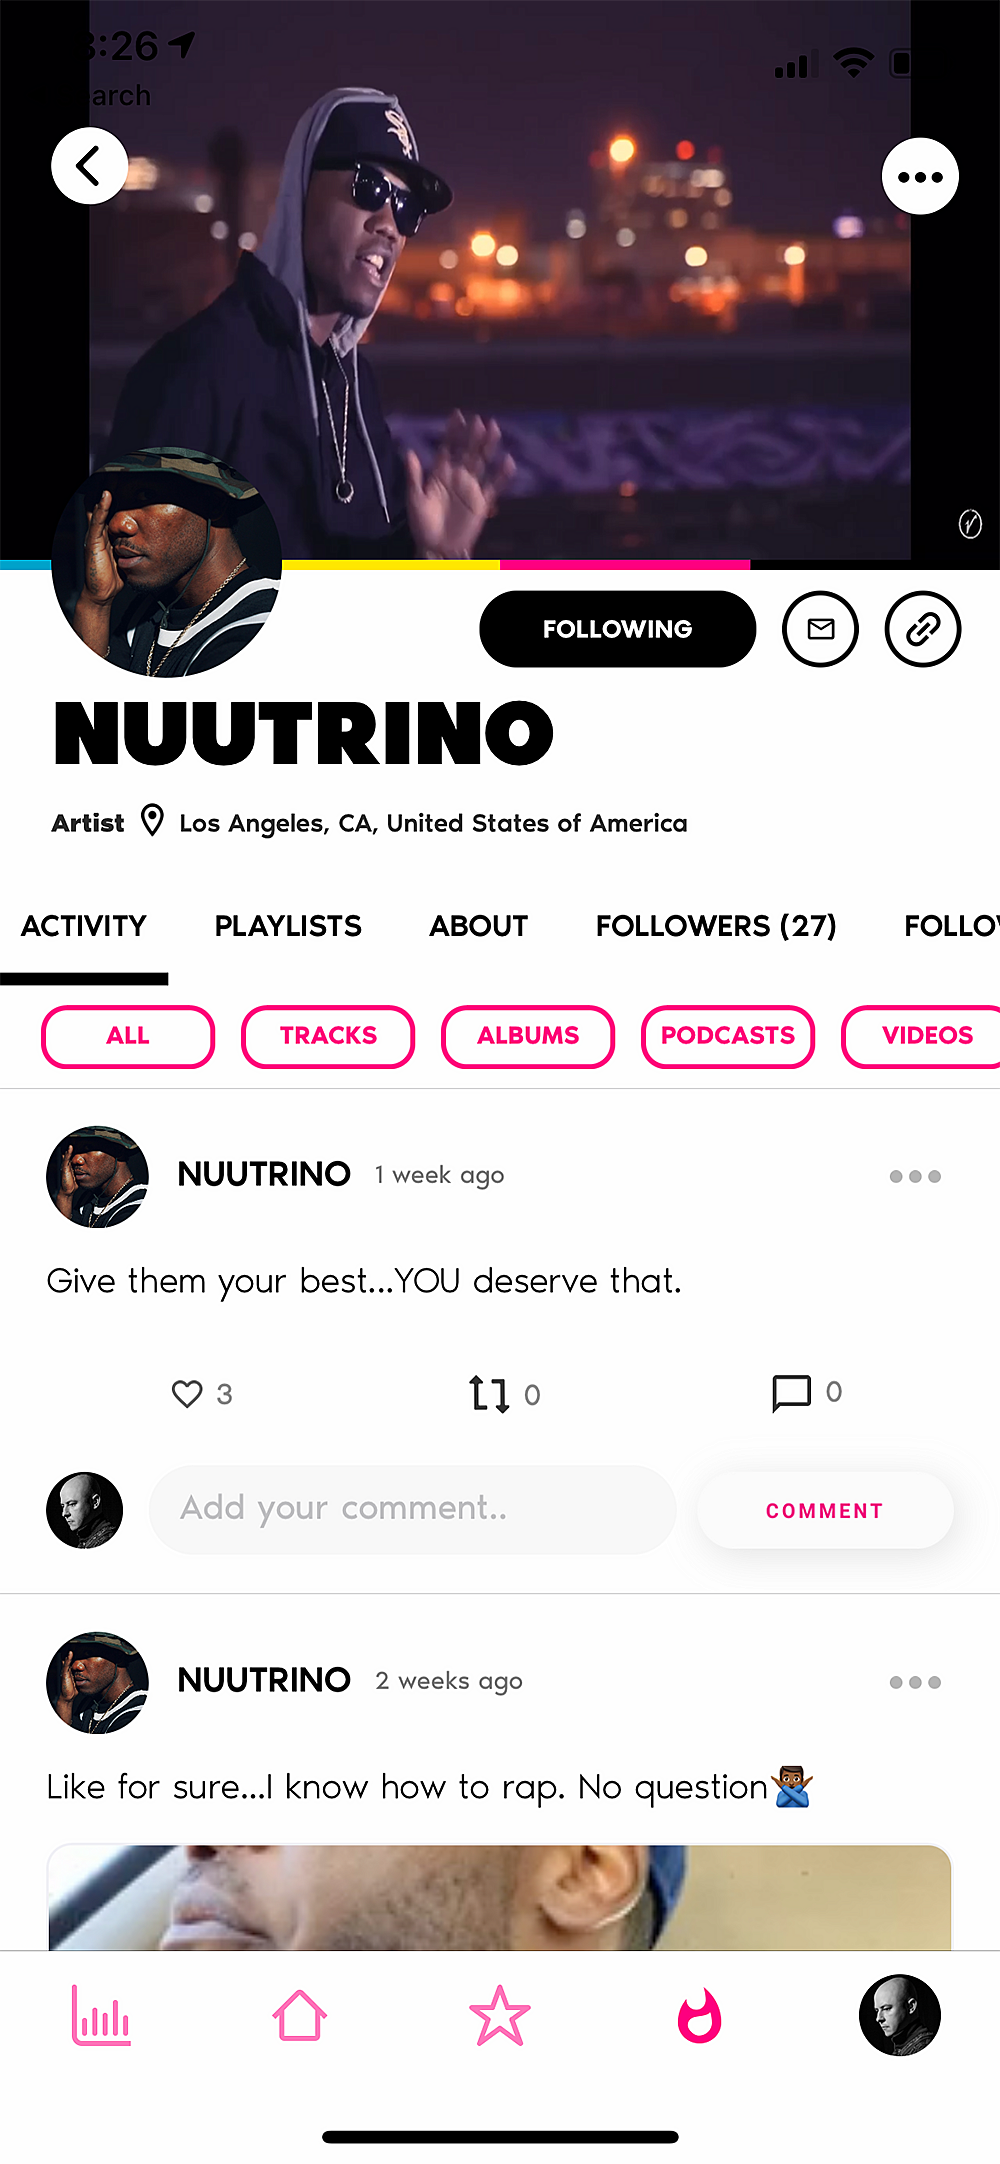Like the 'Give them your best' post
Image resolution: width=1000 pixels, height=2164 pixels.
(187, 1393)
